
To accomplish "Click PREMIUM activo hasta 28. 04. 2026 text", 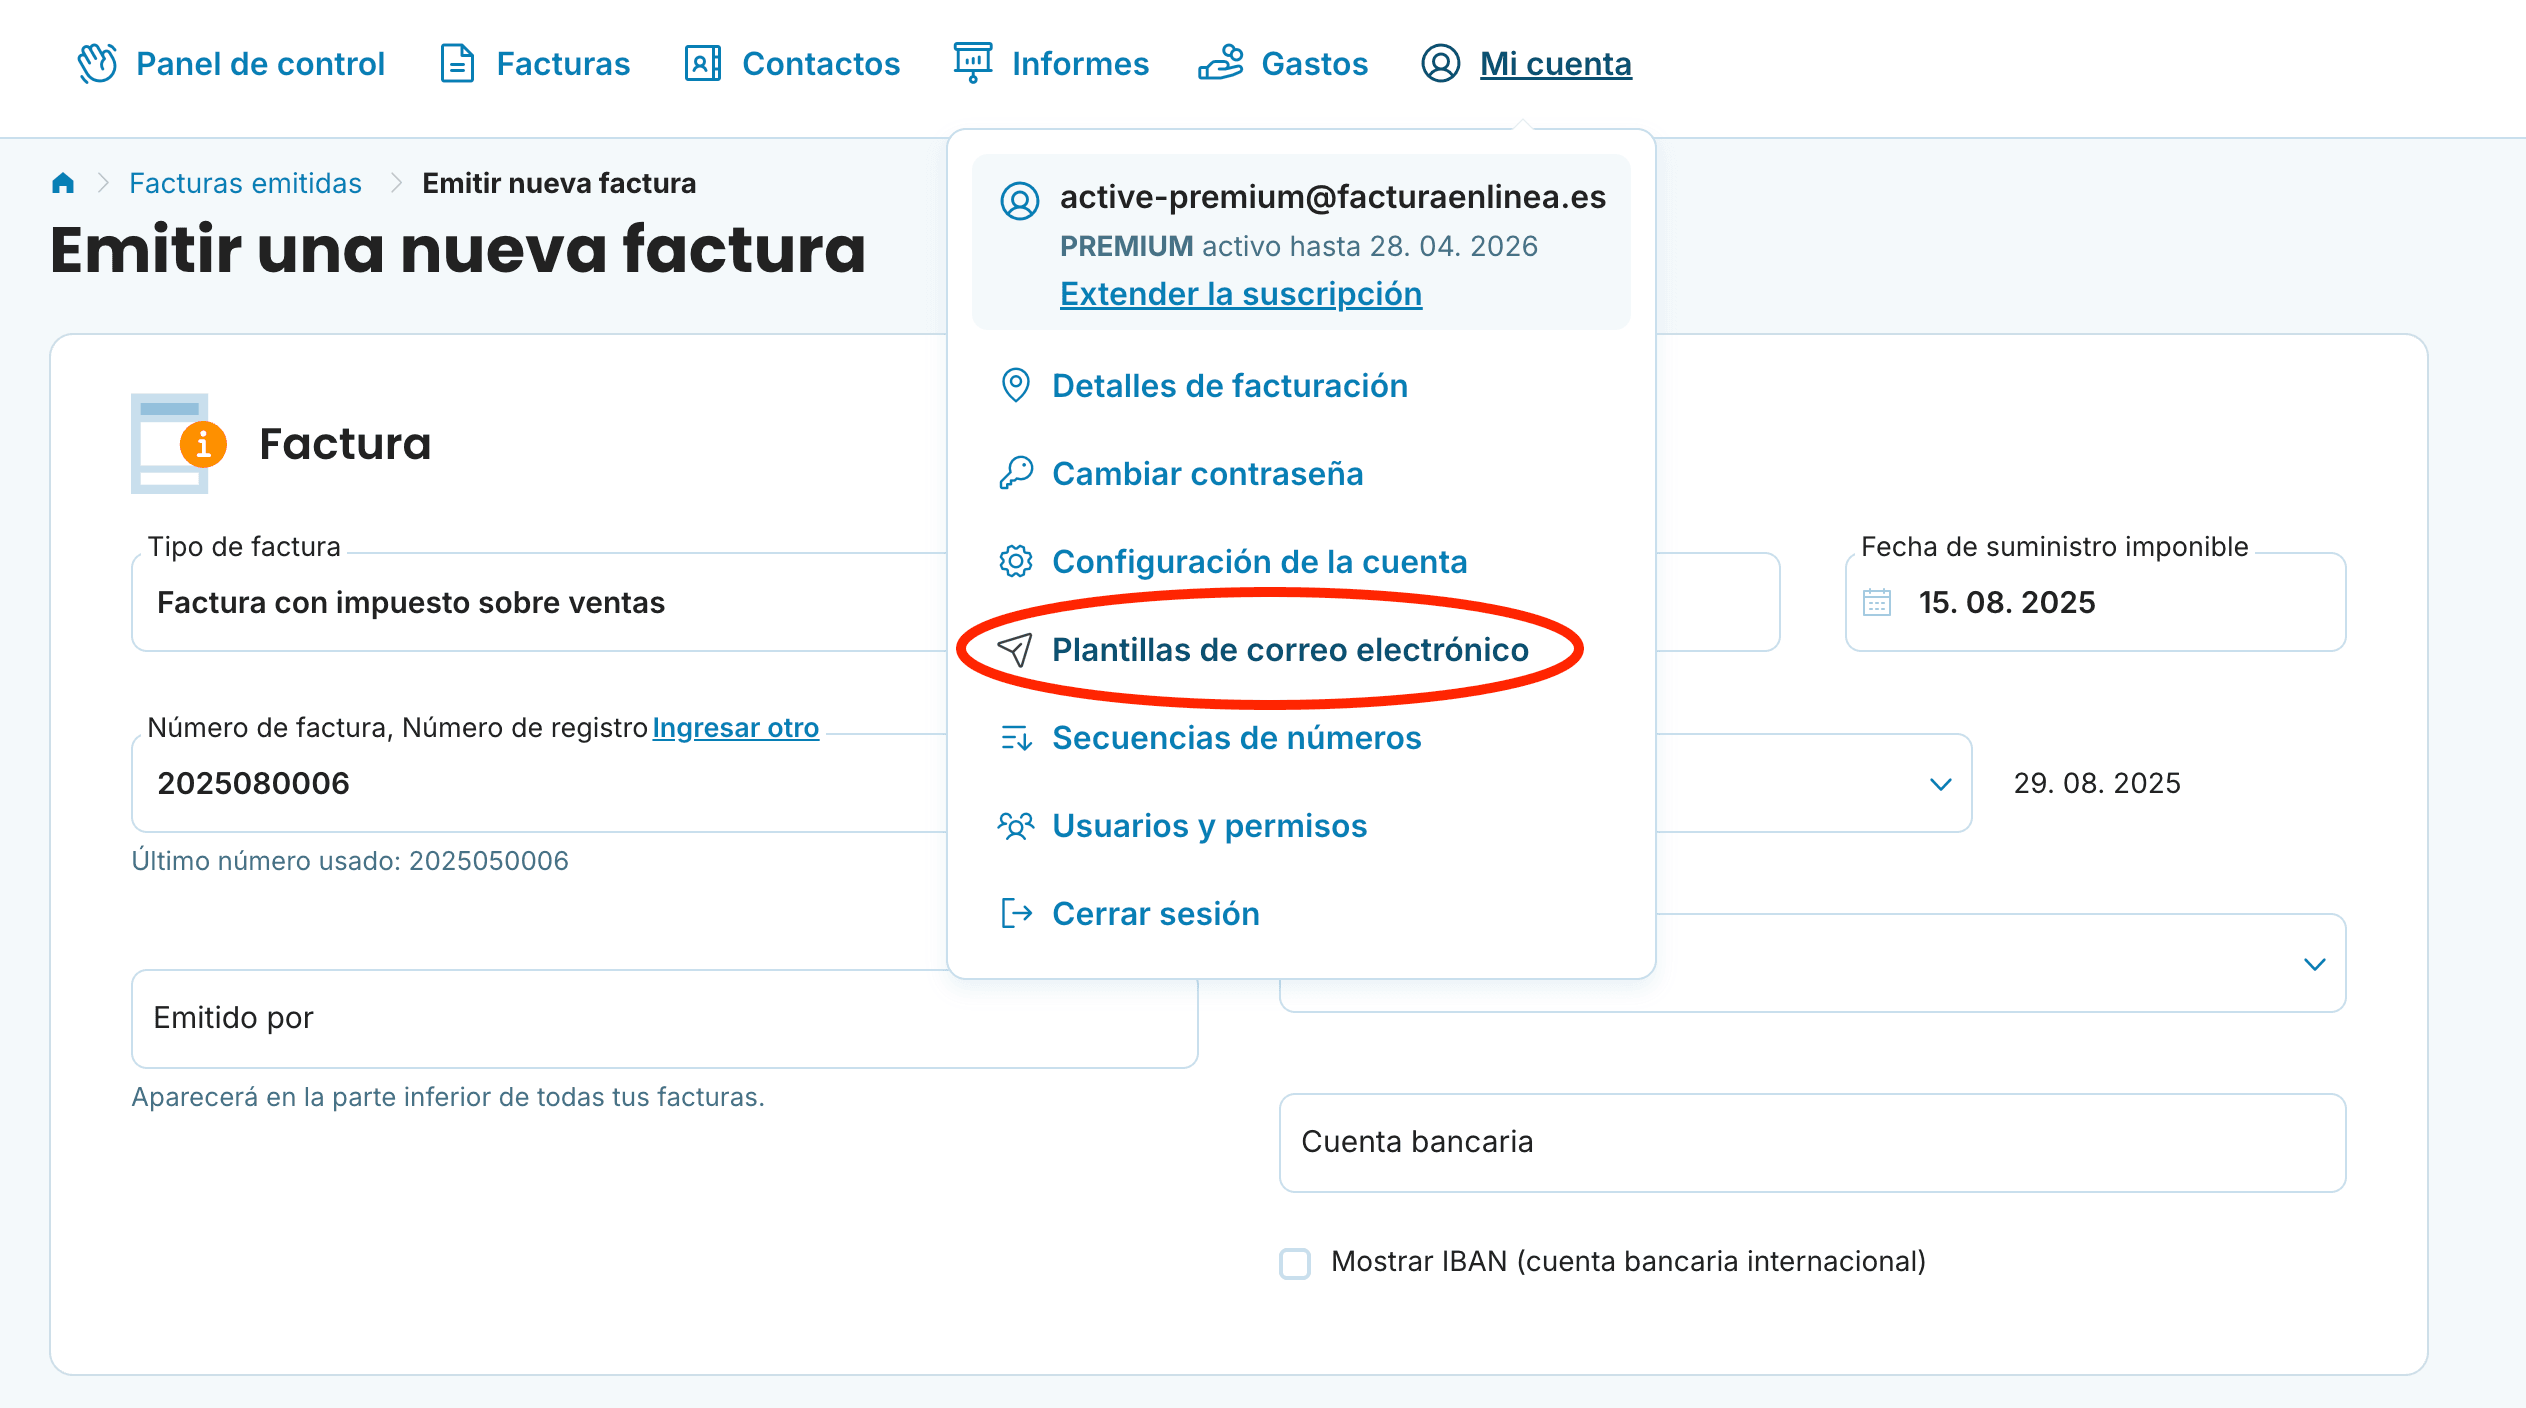I will (x=1299, y=246).
